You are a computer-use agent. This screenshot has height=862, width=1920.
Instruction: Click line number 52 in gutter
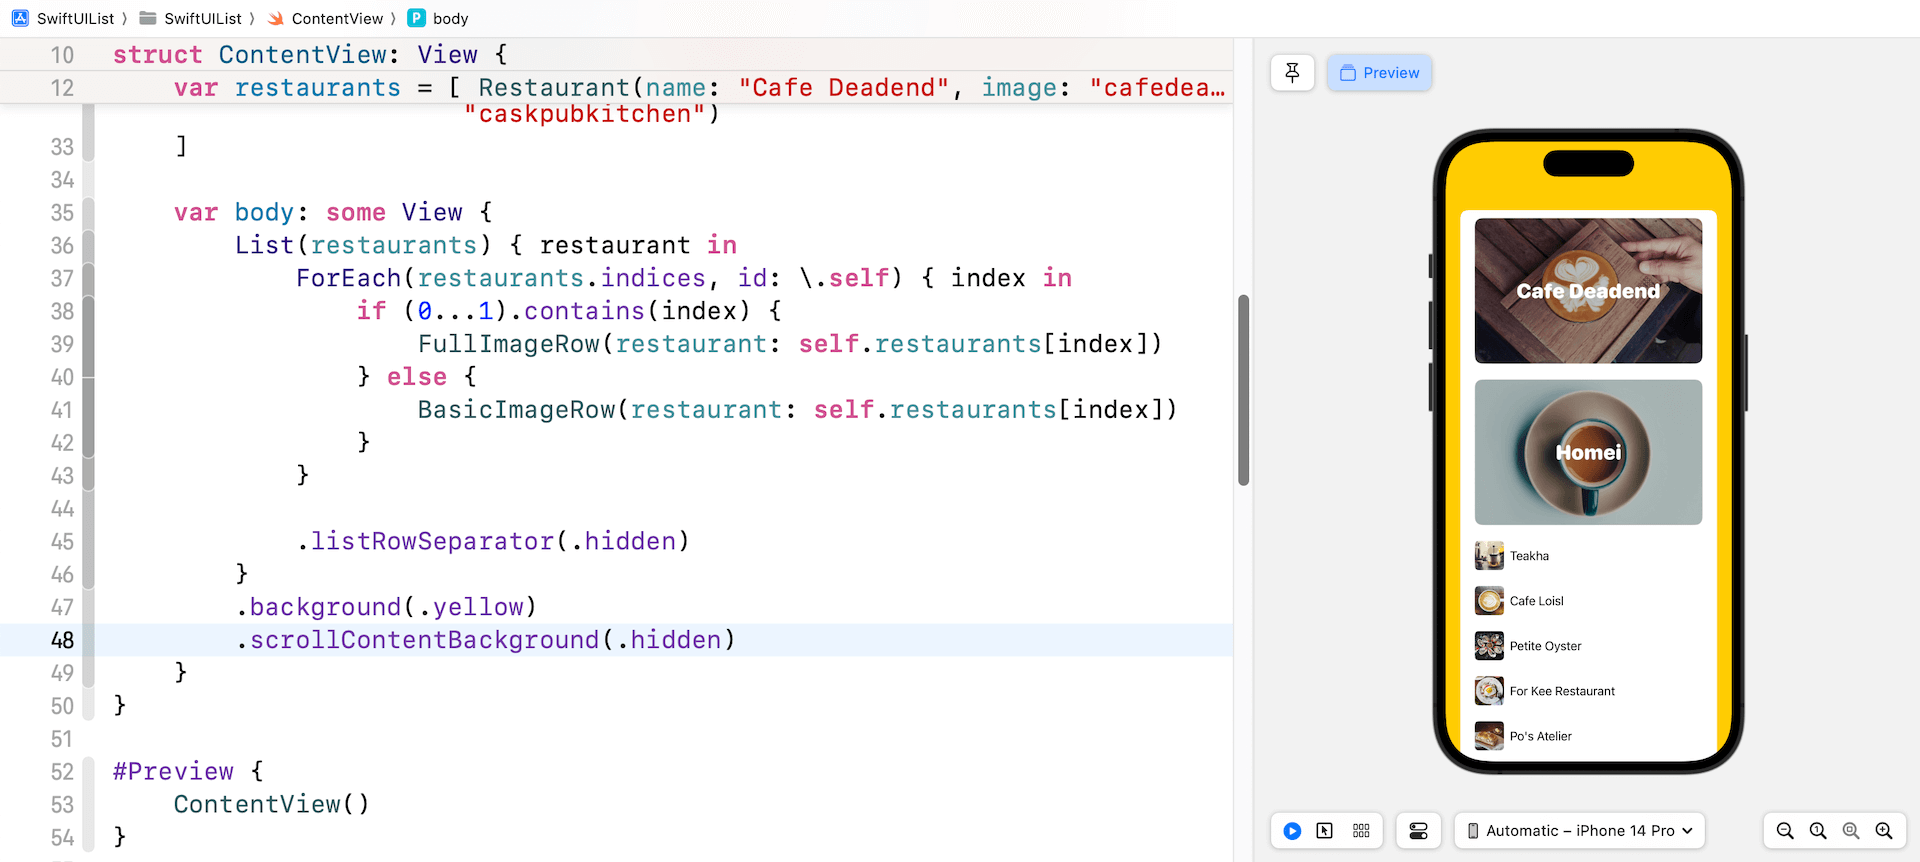[x=62, y=771]
